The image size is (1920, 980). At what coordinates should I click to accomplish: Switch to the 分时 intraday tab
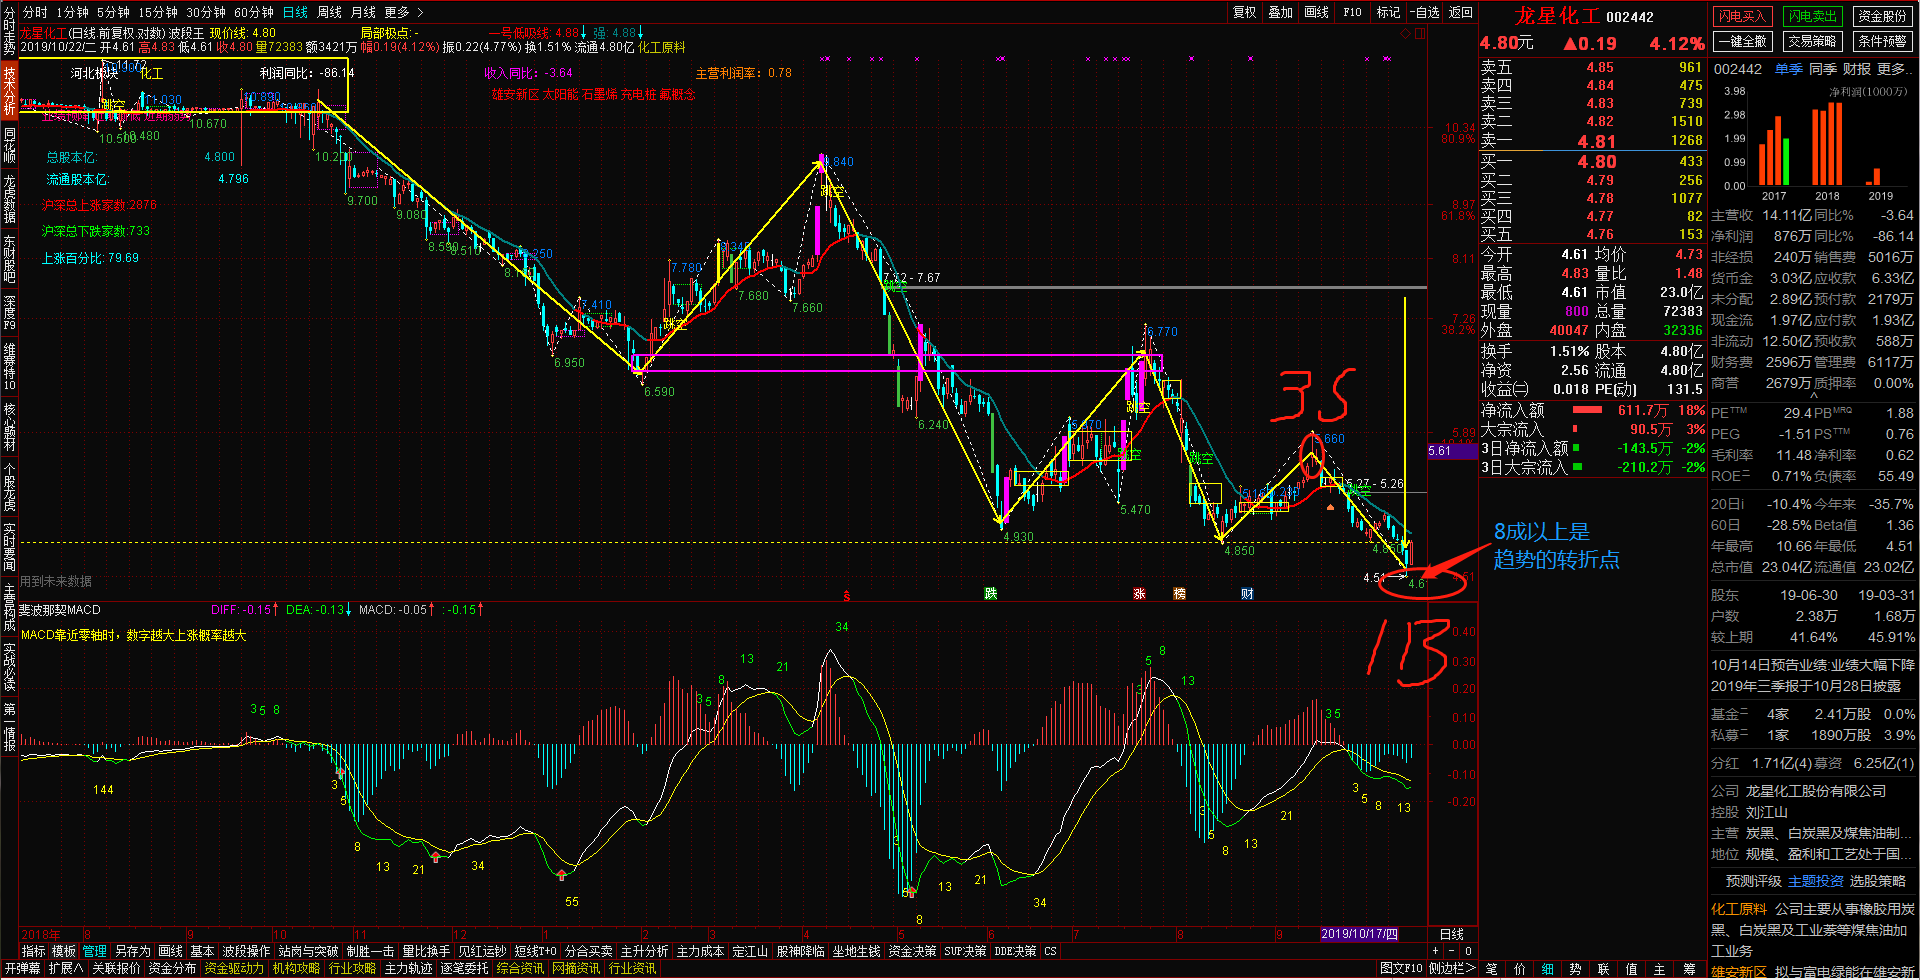(x=35, y=12)
